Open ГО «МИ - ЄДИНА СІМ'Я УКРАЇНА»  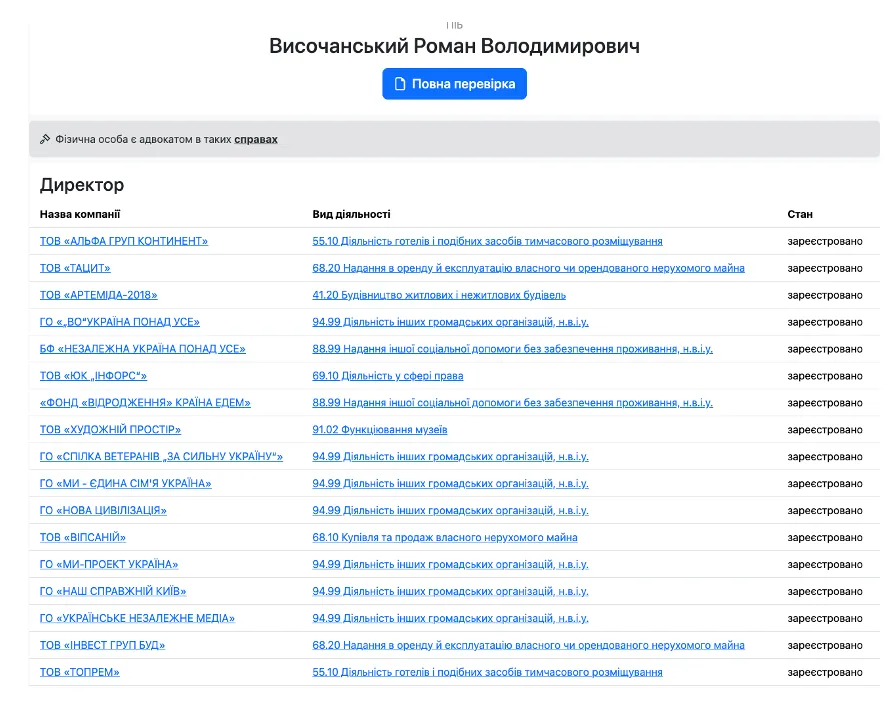tap(125, 484)
